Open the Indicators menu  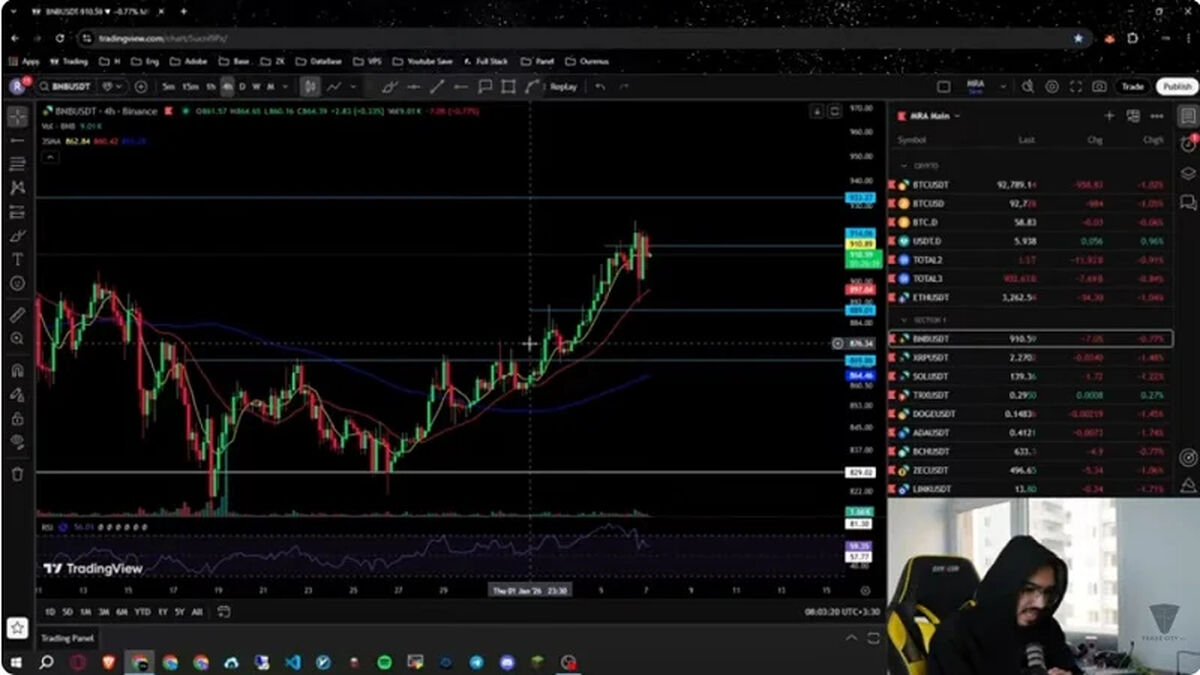[334, 87]
